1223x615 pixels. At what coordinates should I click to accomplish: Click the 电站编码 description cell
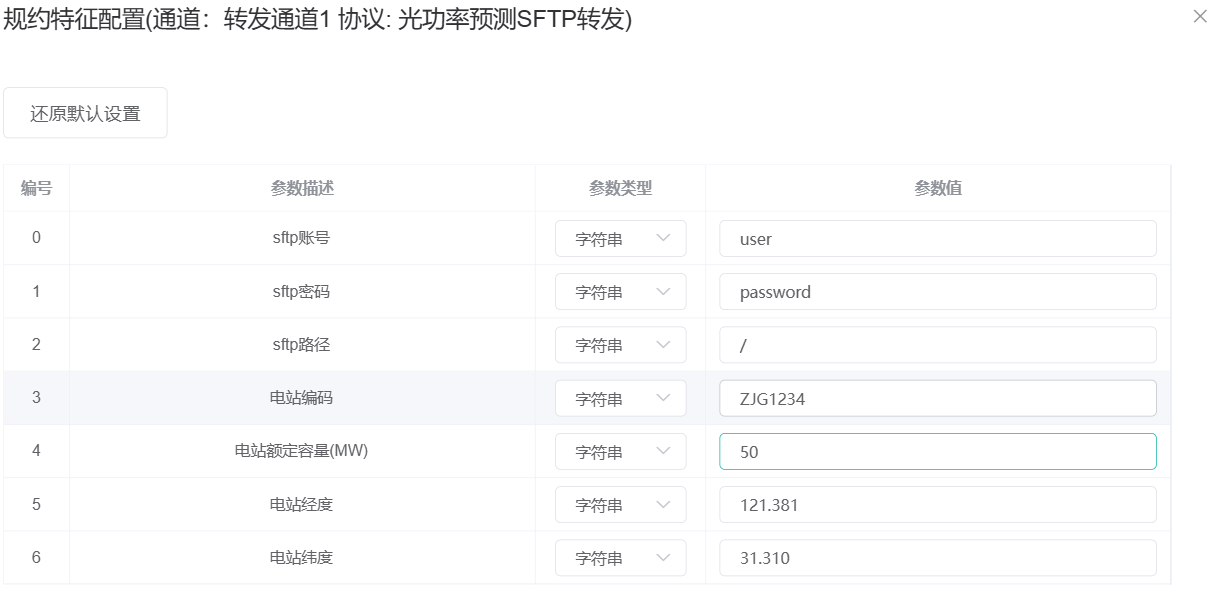click(x=302, y=398)
